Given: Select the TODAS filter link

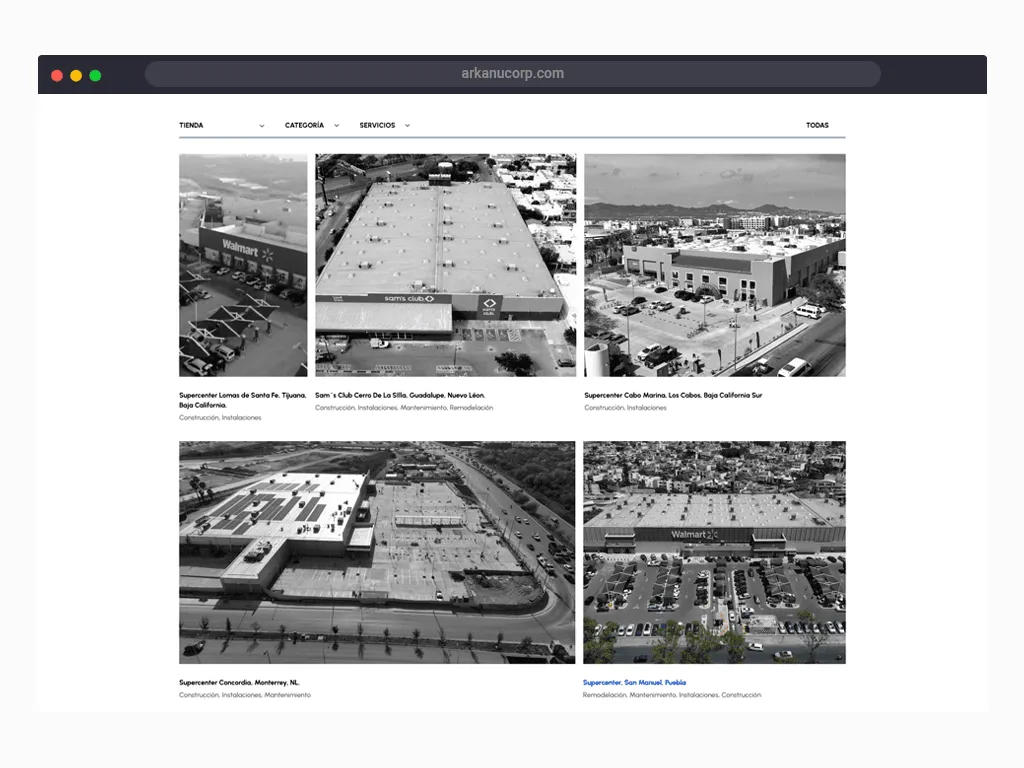Looking at the screenshot, I should coord(817,125).
